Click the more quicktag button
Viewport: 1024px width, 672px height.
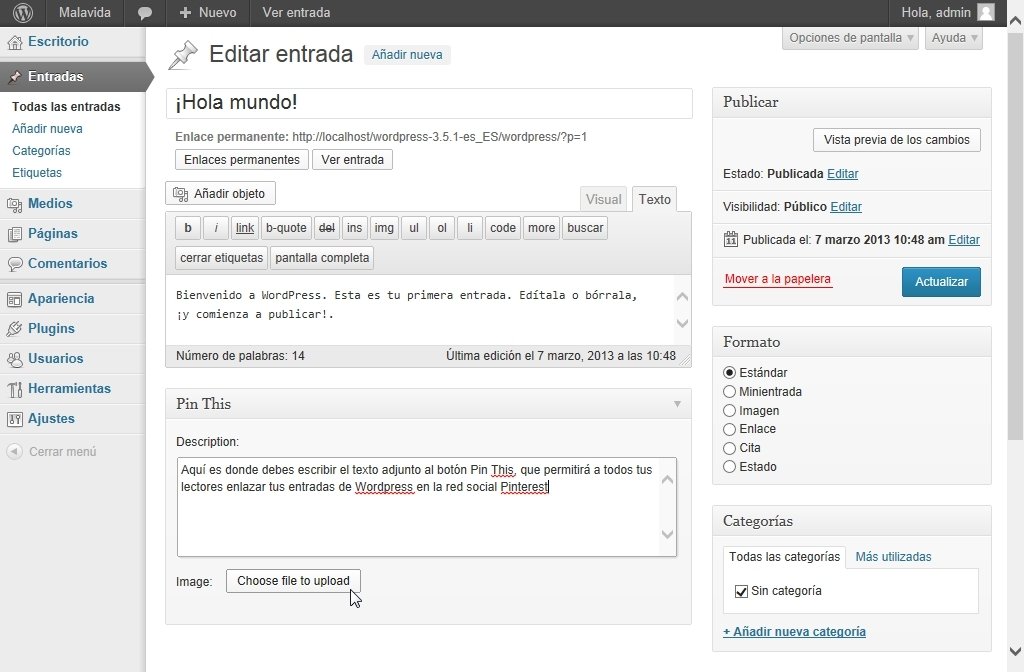pos(541,228)
